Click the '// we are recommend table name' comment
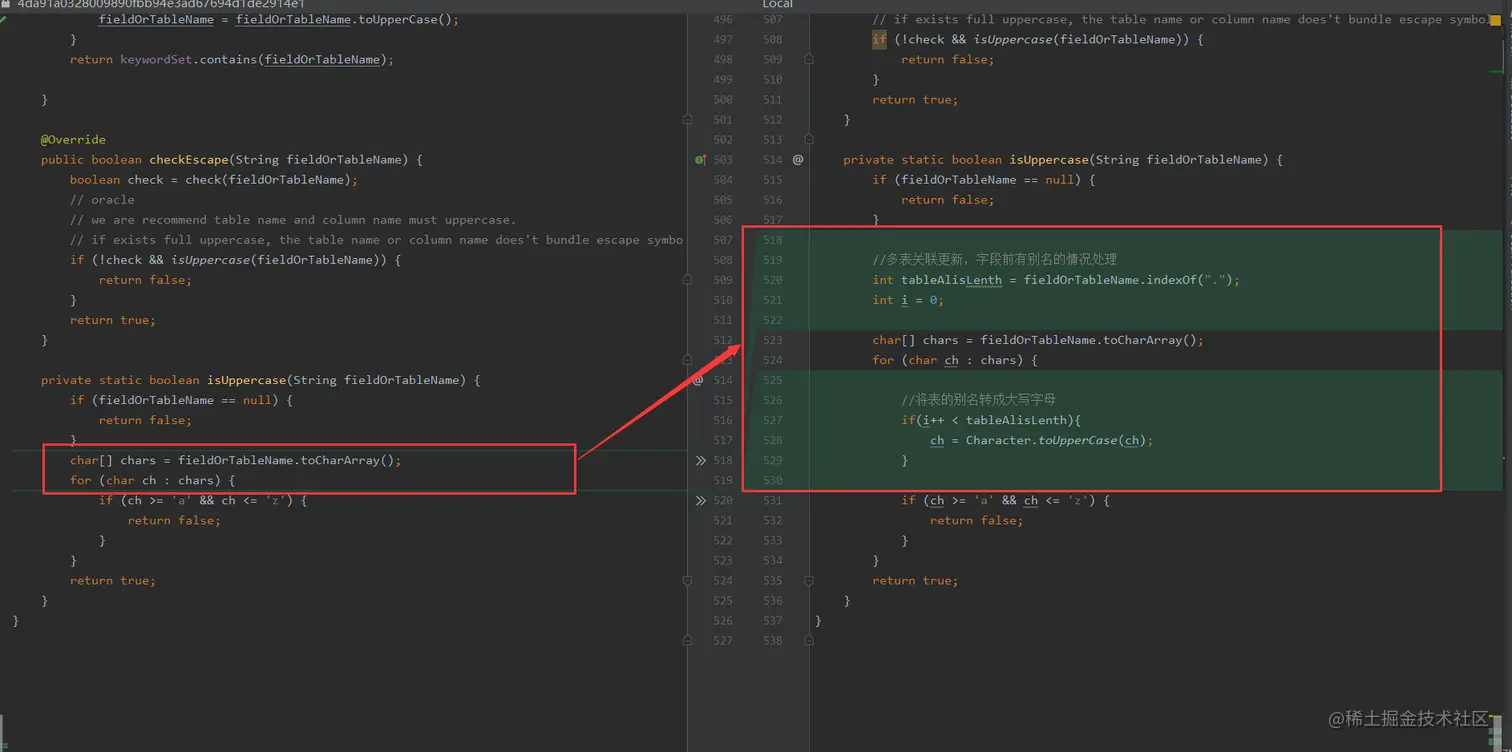This screenshot has width=1512, height=752. (293, 220)
